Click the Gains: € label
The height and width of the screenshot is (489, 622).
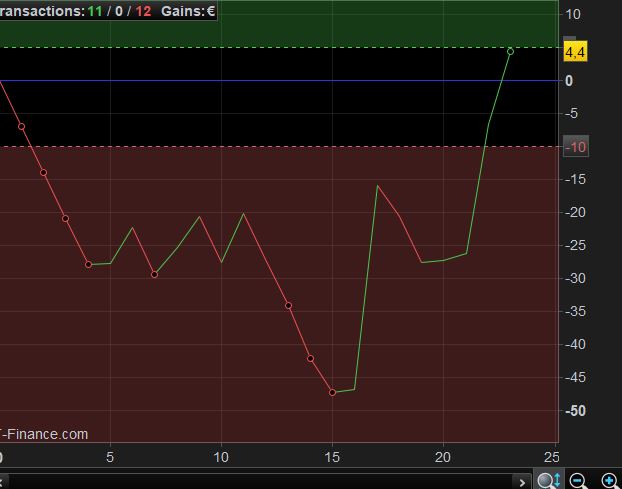tap(188, 11)
